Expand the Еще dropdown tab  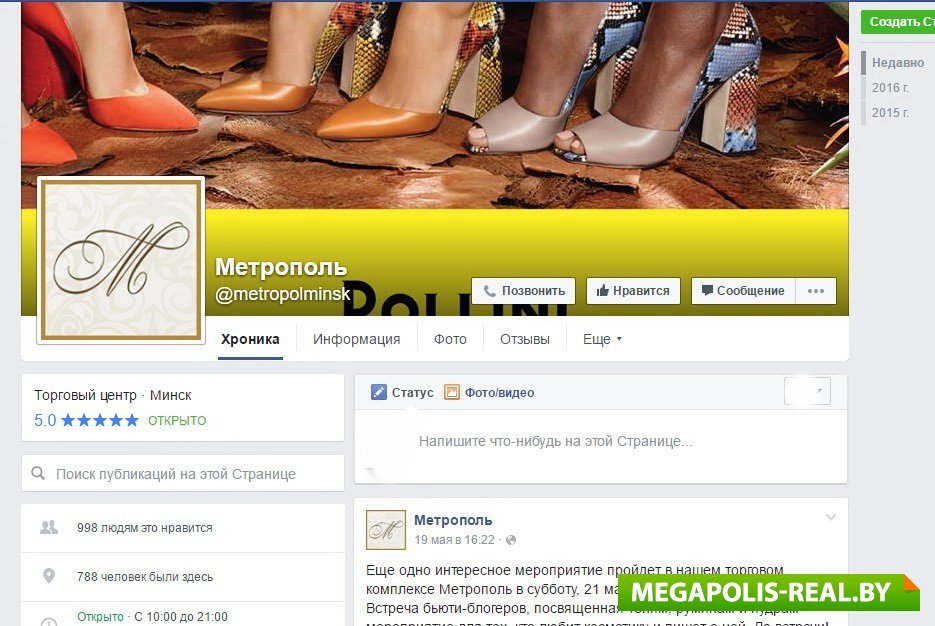pos(602,339)
